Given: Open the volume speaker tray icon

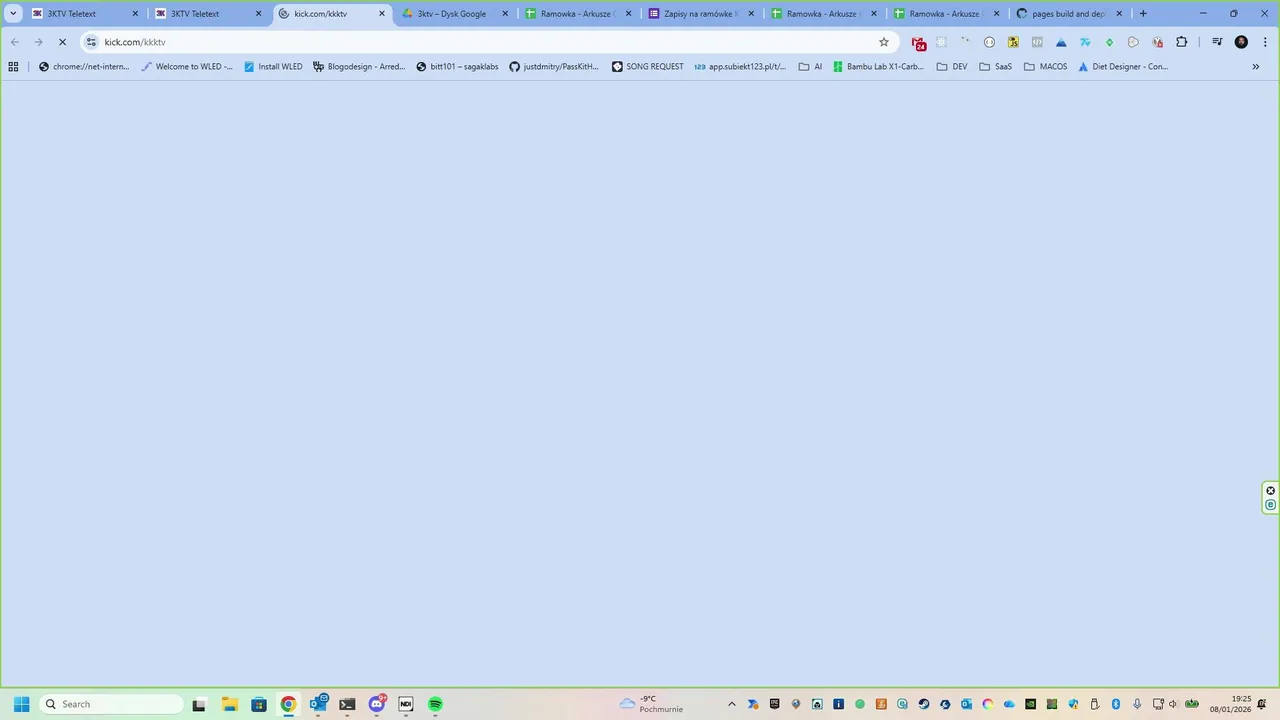Looking at the screenshot, I should pyautogui.click(x=1173, y=704).
